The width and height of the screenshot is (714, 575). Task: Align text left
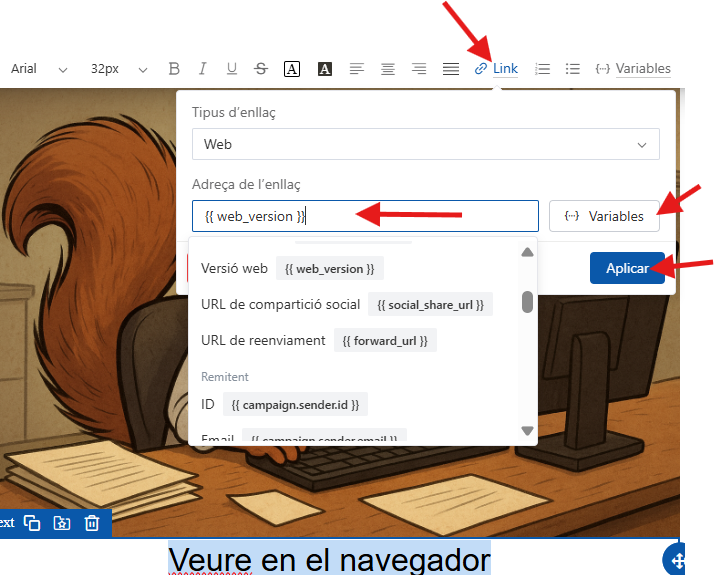click(x=357, y=69)
